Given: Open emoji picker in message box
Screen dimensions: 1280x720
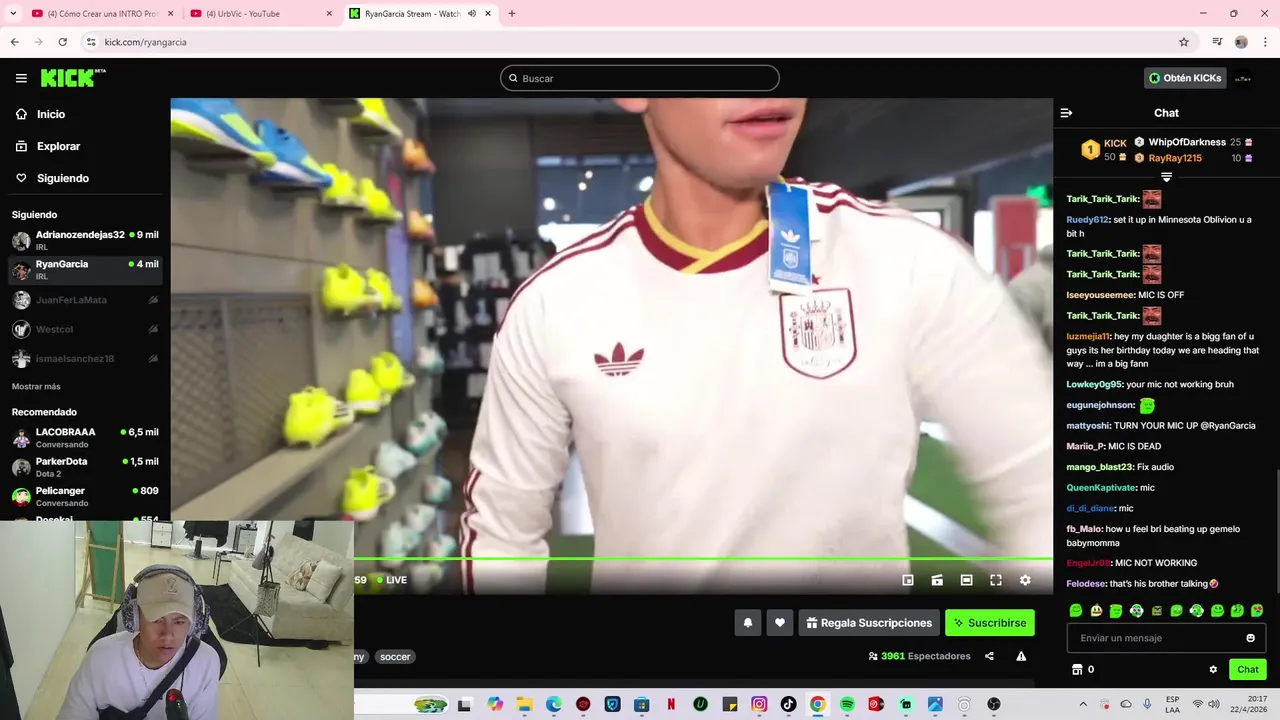Looking at the screenshot, I should coord(1250,638).
